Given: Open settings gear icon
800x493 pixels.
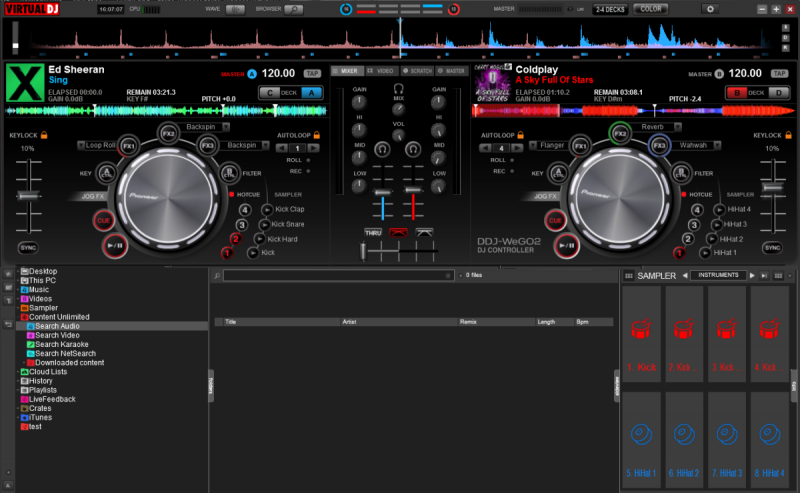Looking at the screenshot, I should pos(710,9).
